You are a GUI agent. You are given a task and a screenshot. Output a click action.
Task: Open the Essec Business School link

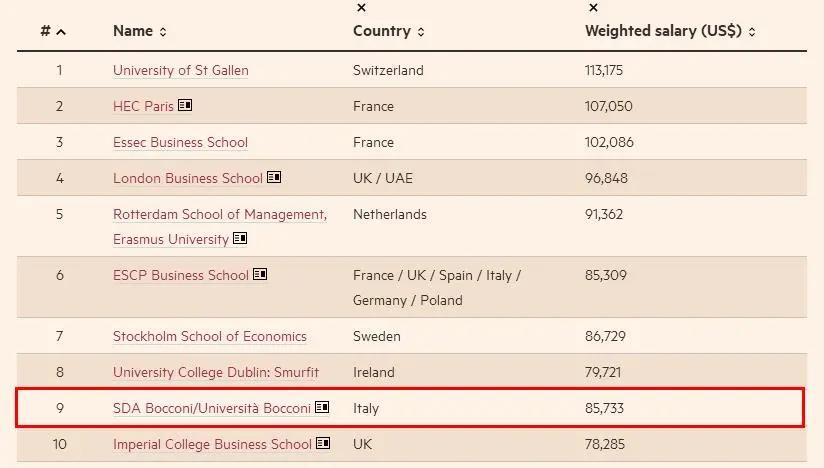click(x=180, y=142)
